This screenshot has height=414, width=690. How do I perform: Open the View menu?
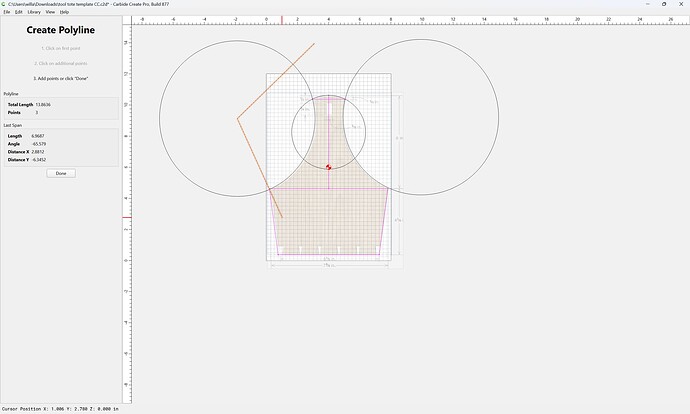pos(50,12)
